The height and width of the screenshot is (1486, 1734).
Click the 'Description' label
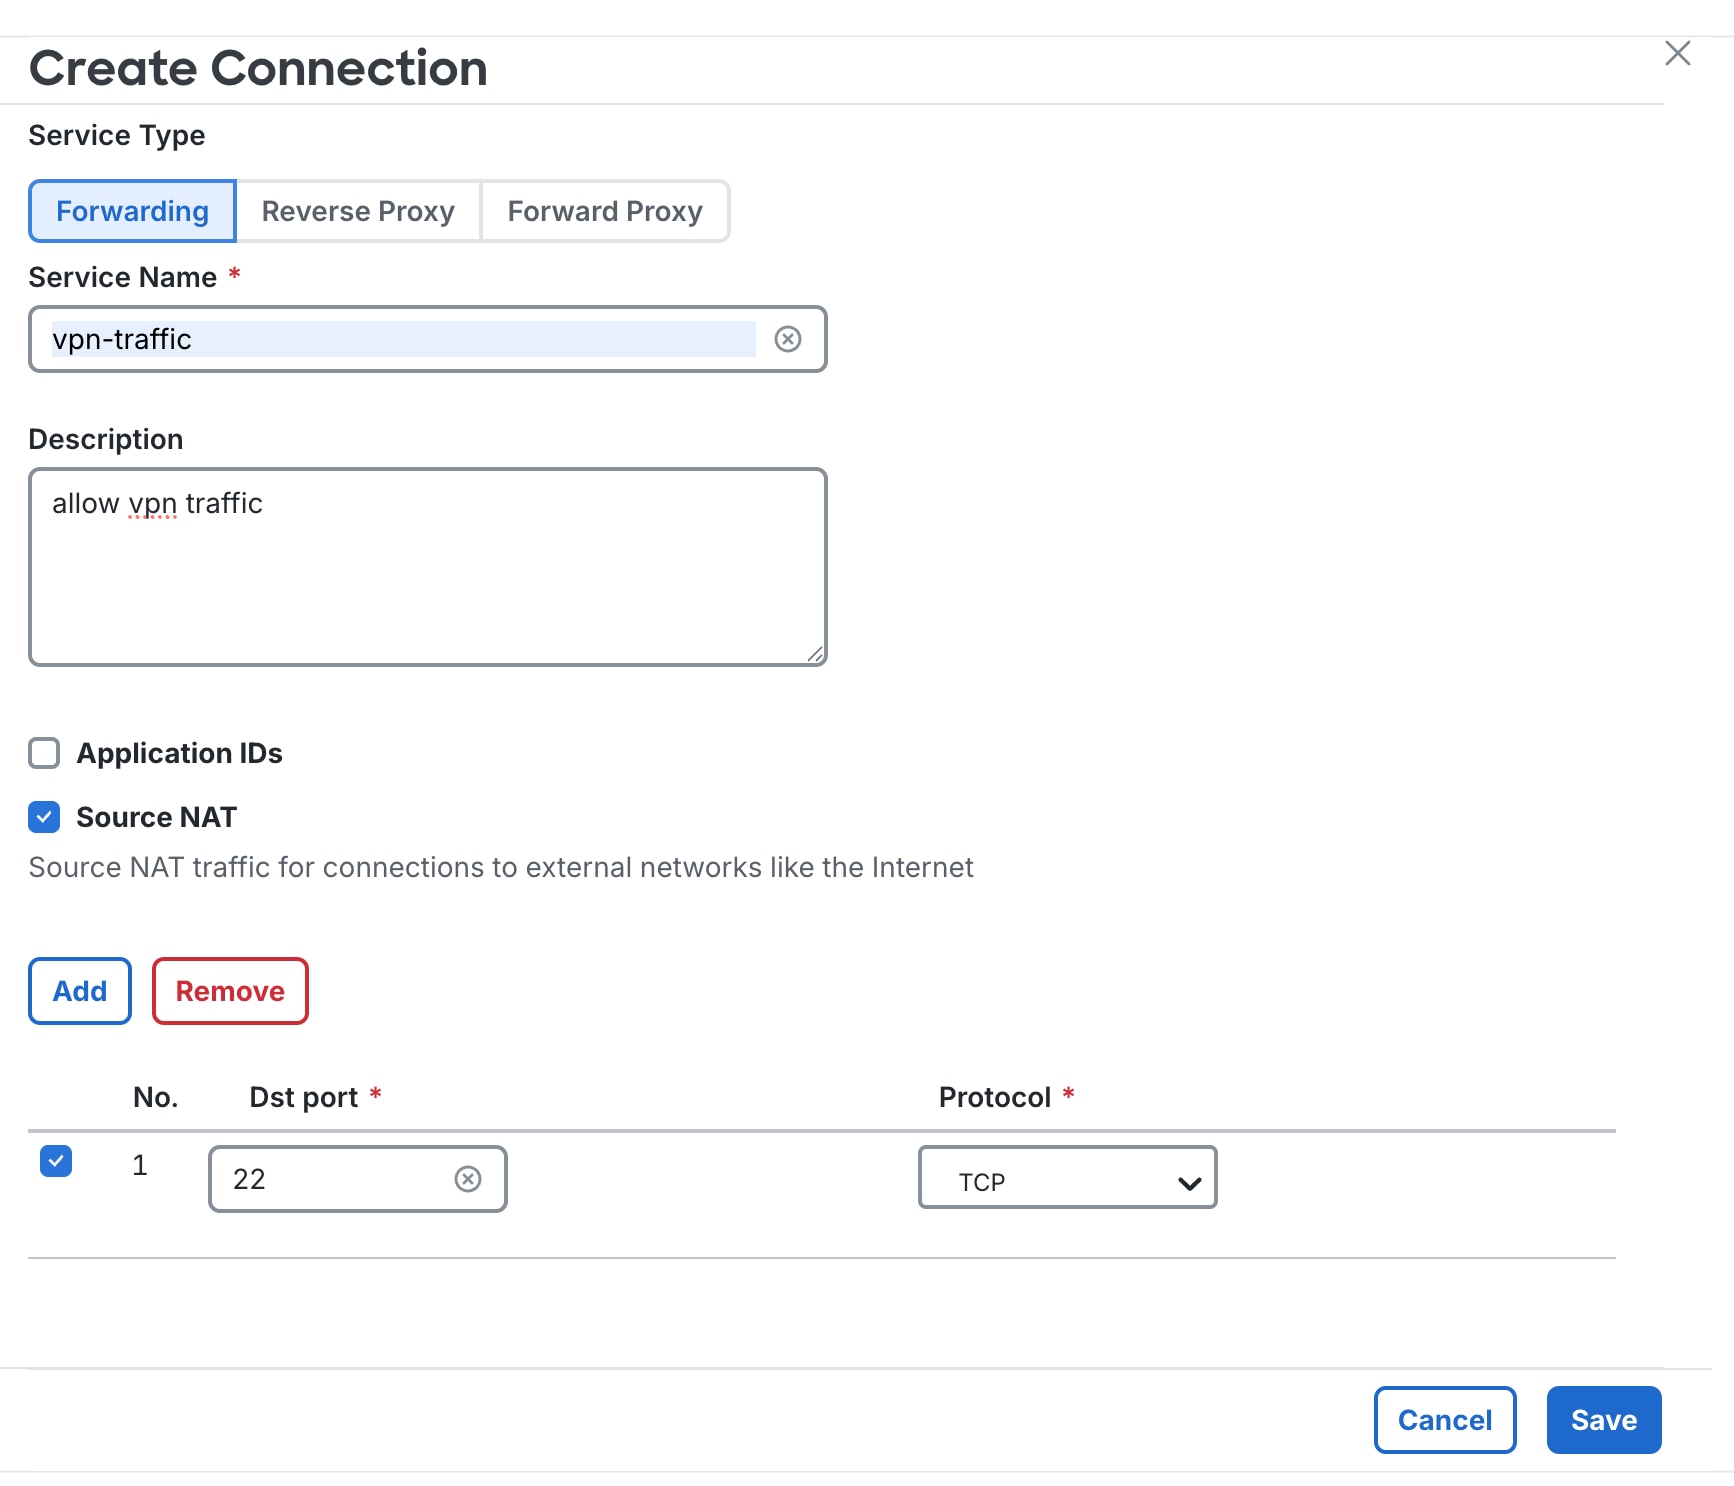(106, 439)
